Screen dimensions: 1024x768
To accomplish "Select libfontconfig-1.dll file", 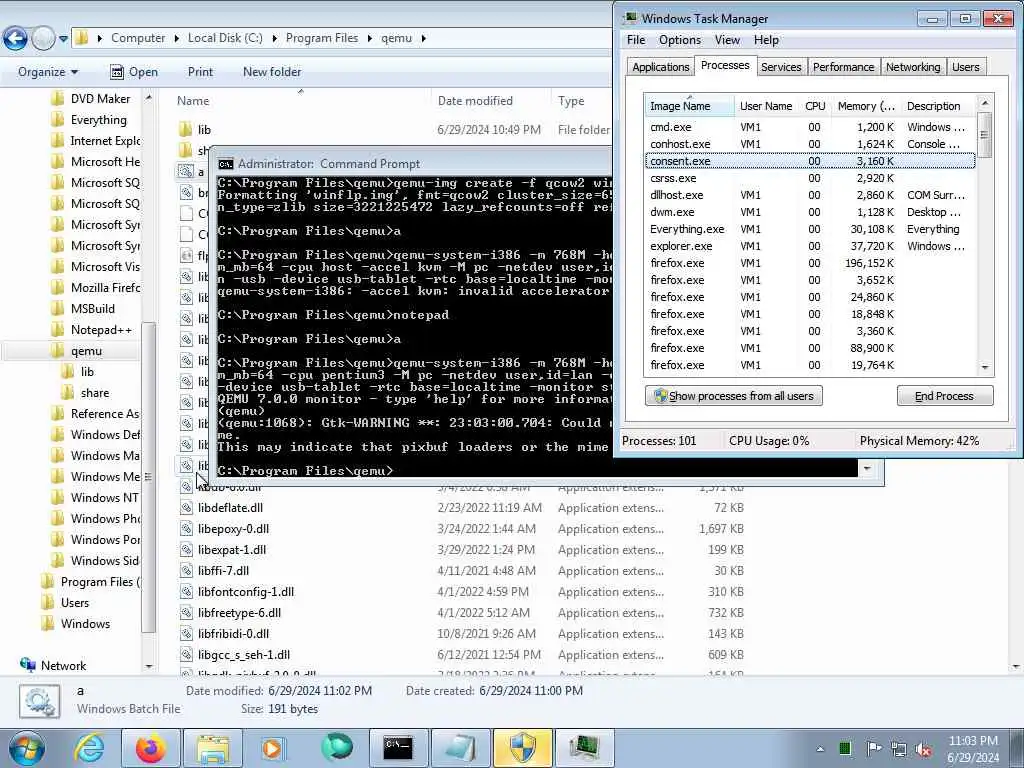I will 246,592.
